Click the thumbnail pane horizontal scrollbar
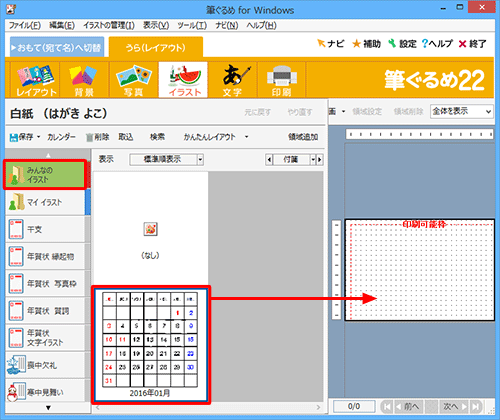The width and height of the screenshot is (500, 420). [208, 407]
